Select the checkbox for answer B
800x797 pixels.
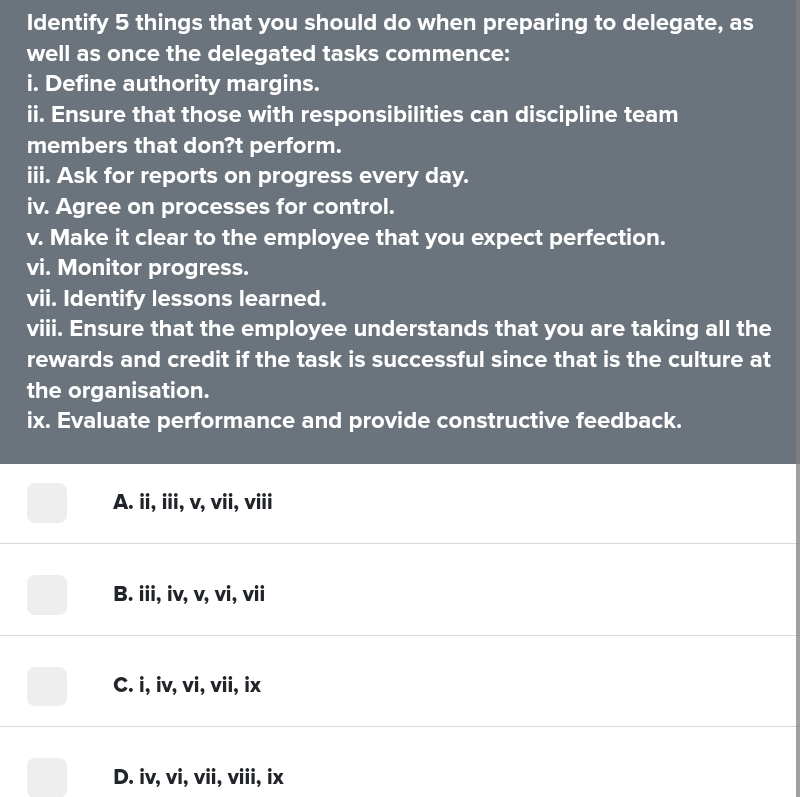(x=46, y=595)
